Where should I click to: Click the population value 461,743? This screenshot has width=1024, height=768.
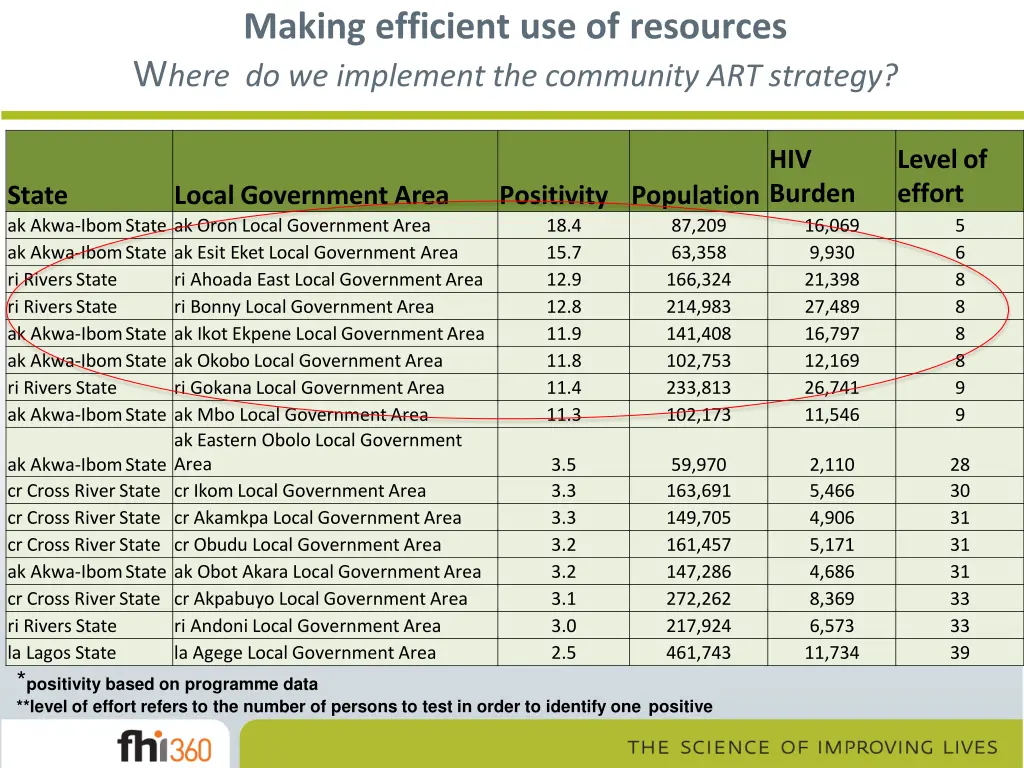point(699,653)
